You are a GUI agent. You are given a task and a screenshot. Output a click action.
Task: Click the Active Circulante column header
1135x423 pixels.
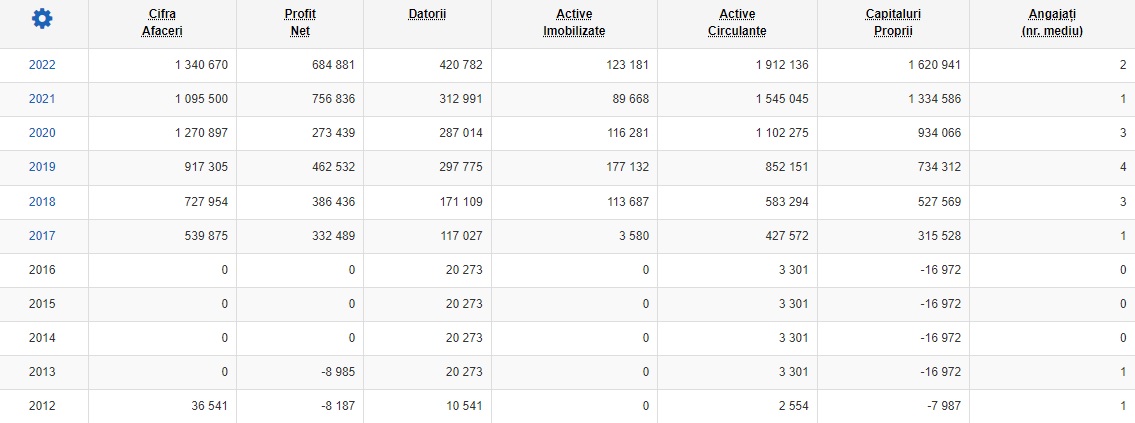(737, 22)
